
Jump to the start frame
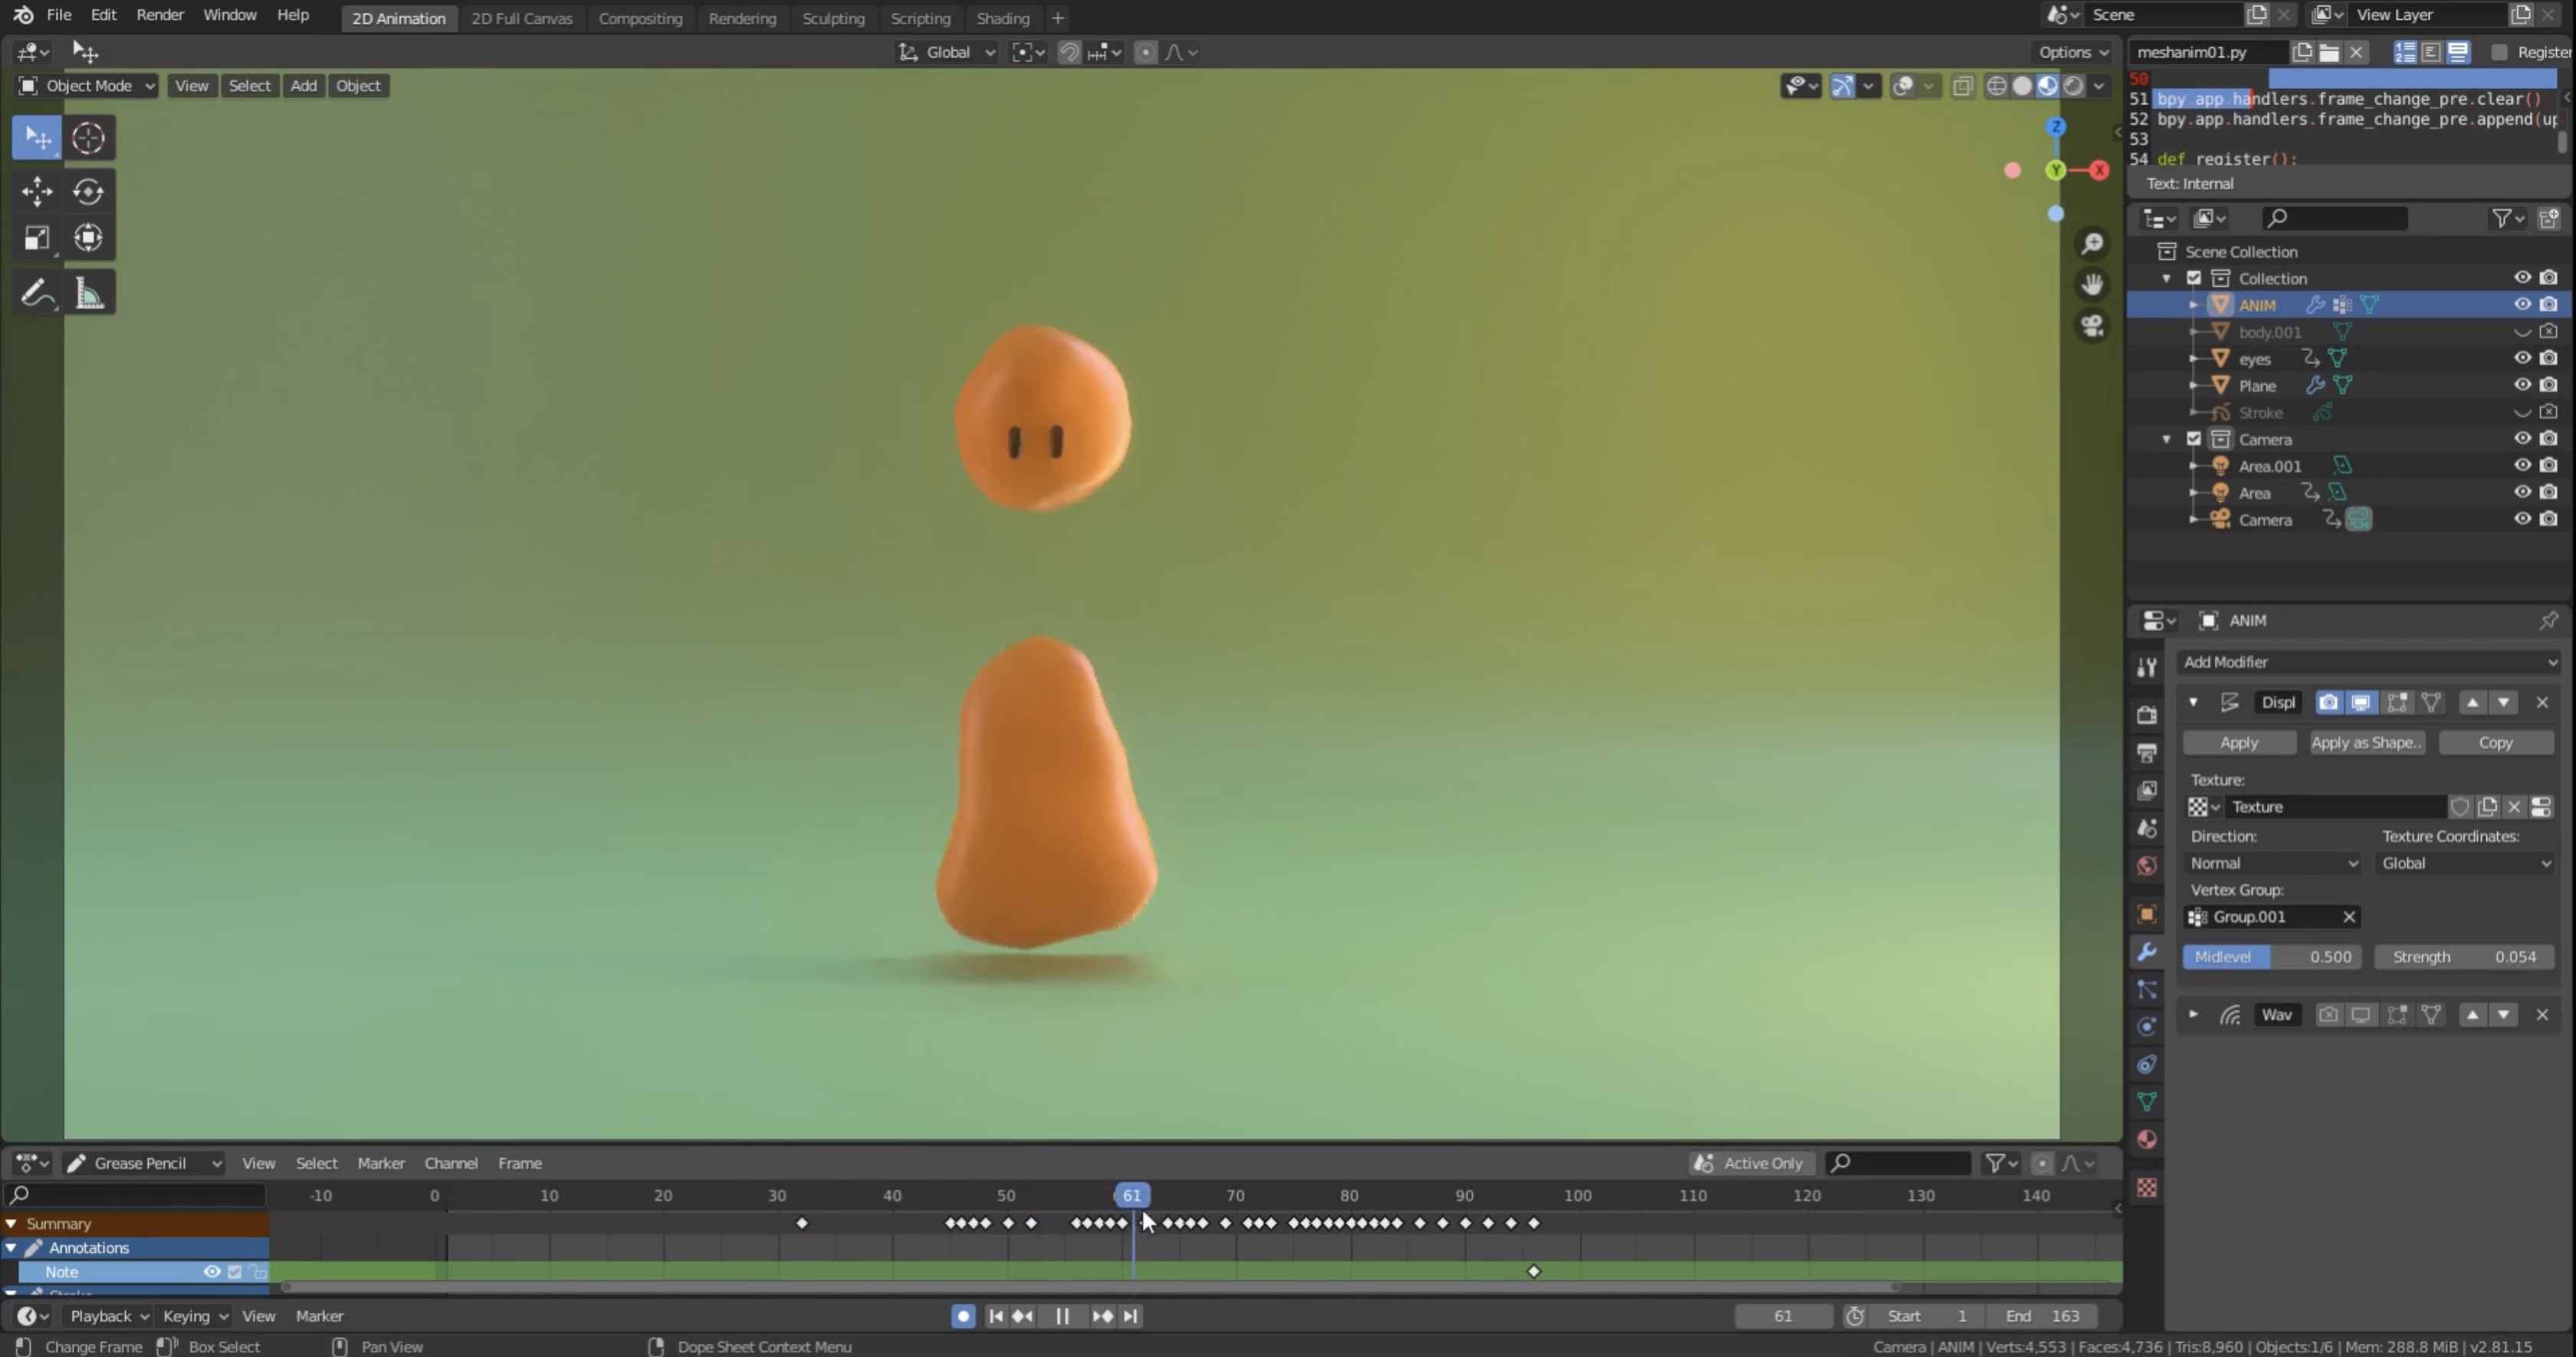(995, 1316)
